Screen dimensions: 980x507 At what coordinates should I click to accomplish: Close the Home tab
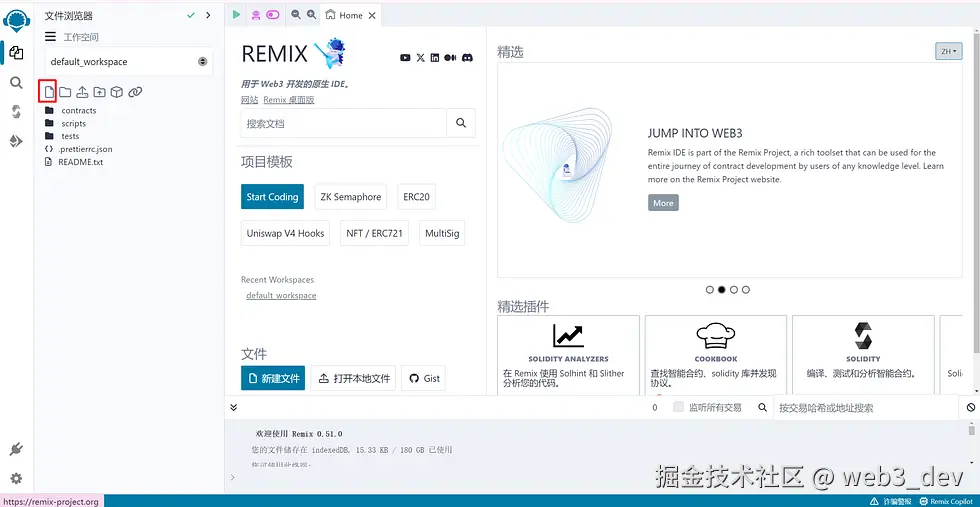point(372,16)
